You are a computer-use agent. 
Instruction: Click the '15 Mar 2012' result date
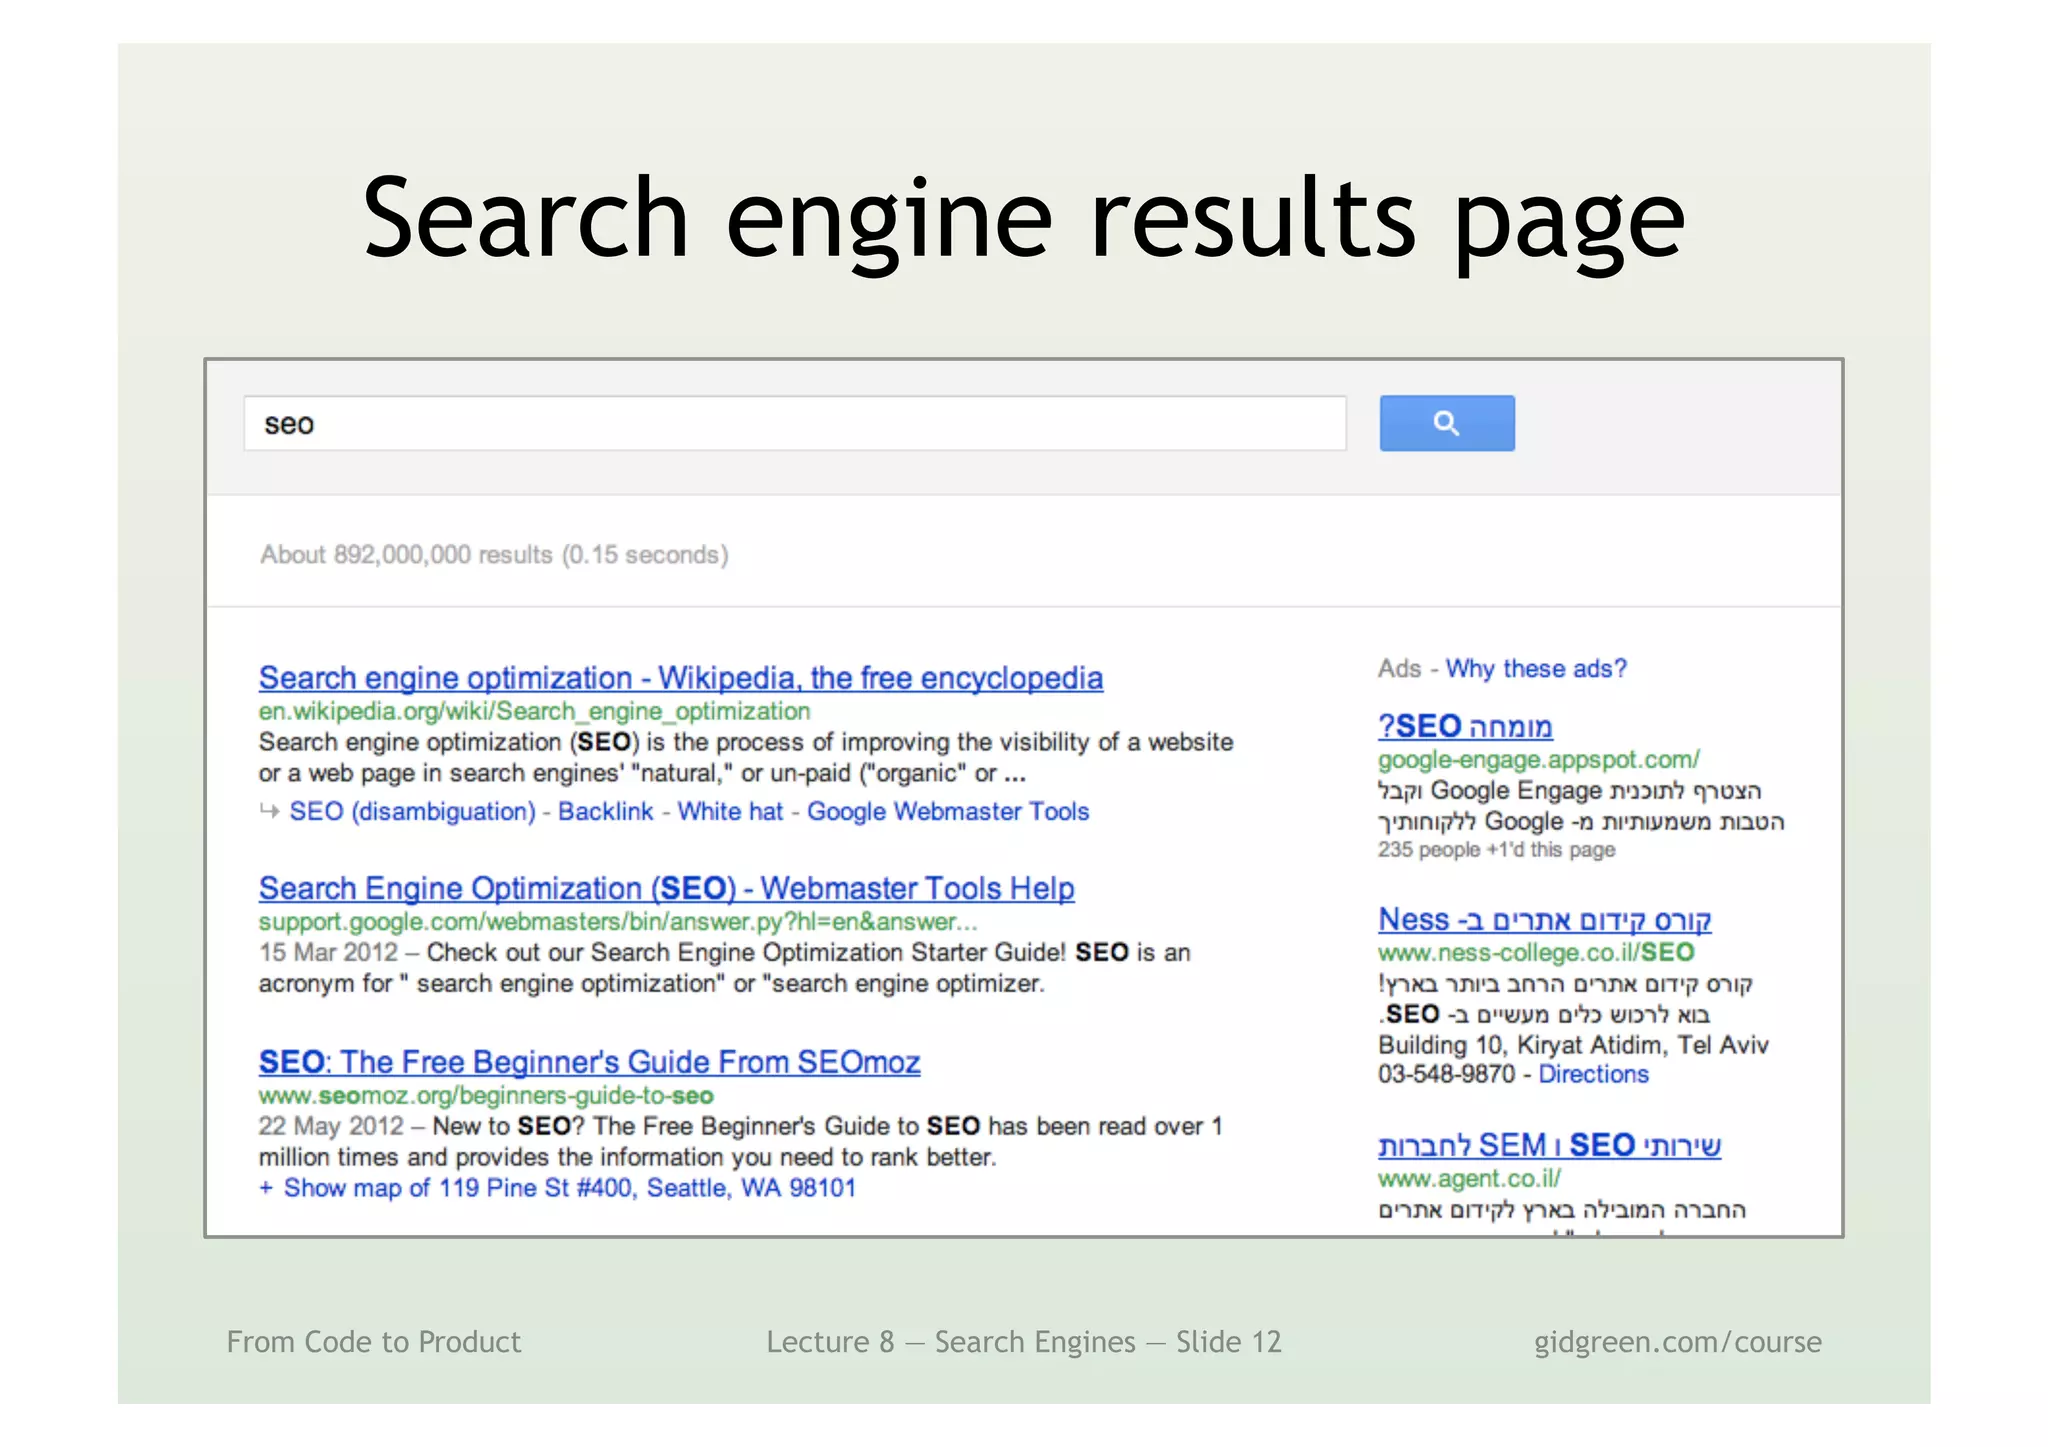[328, 952]
